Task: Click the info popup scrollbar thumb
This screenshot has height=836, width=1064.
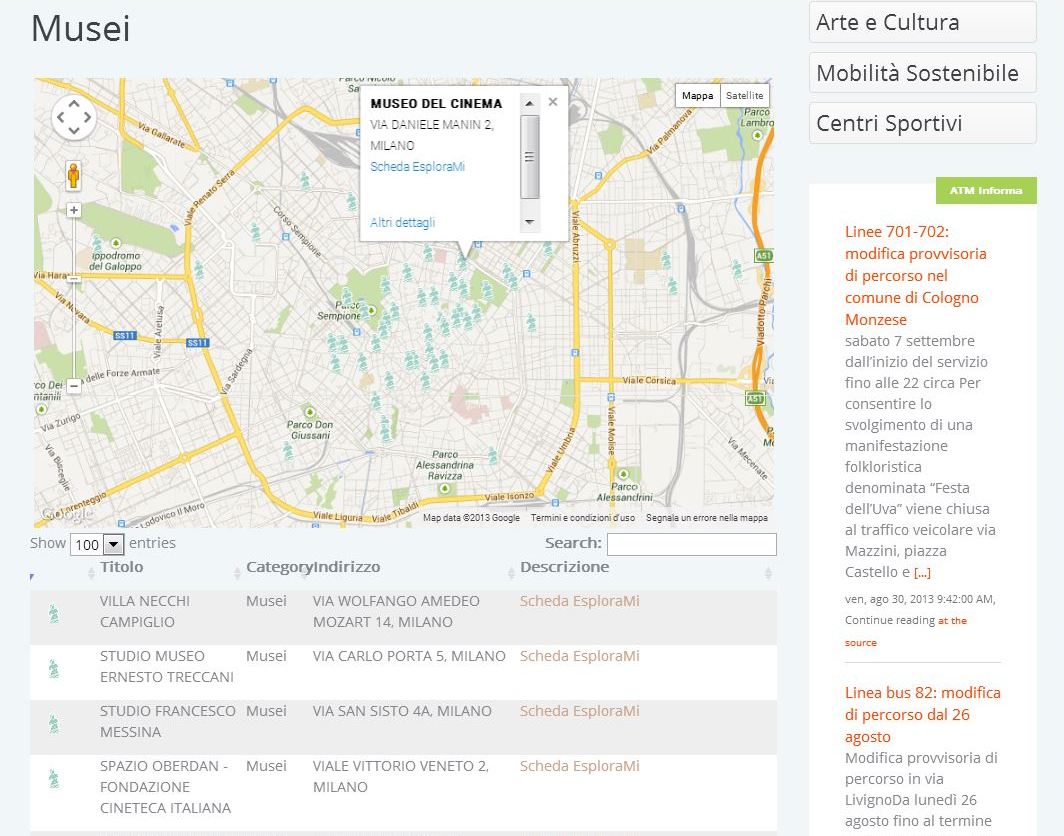Action: [x=529, y=157]
